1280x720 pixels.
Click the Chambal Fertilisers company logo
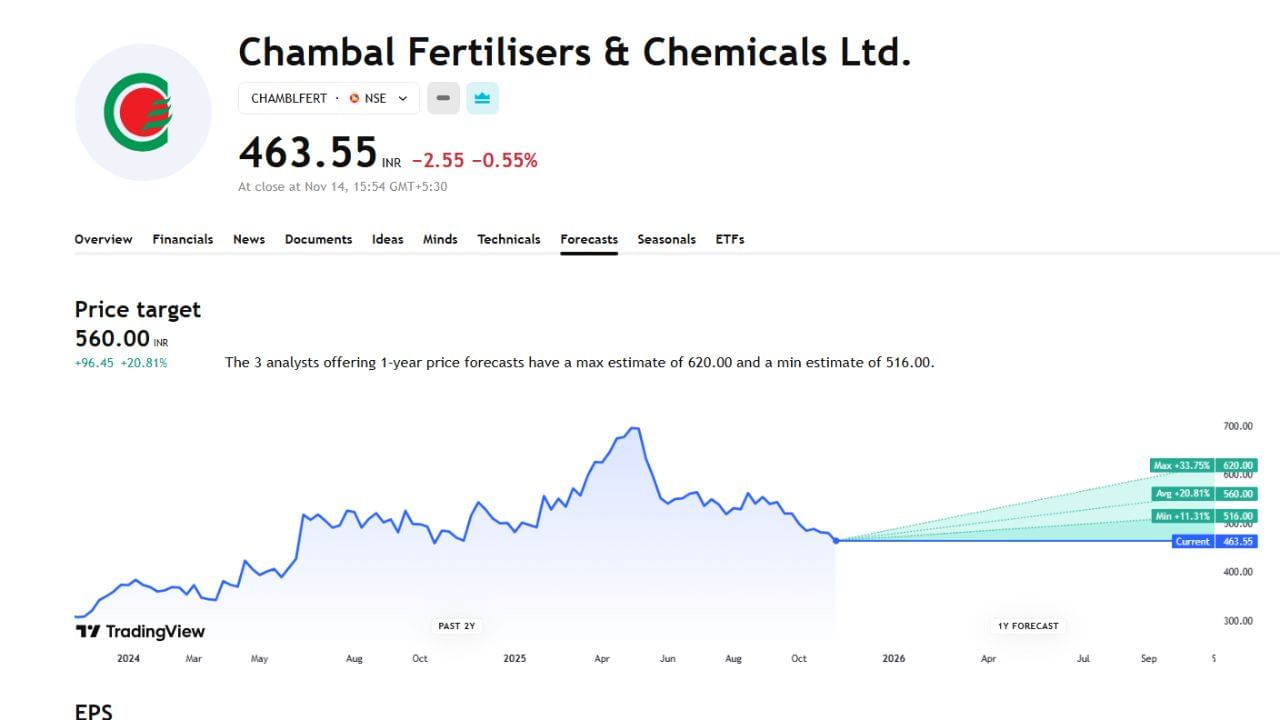coord(143,112)
